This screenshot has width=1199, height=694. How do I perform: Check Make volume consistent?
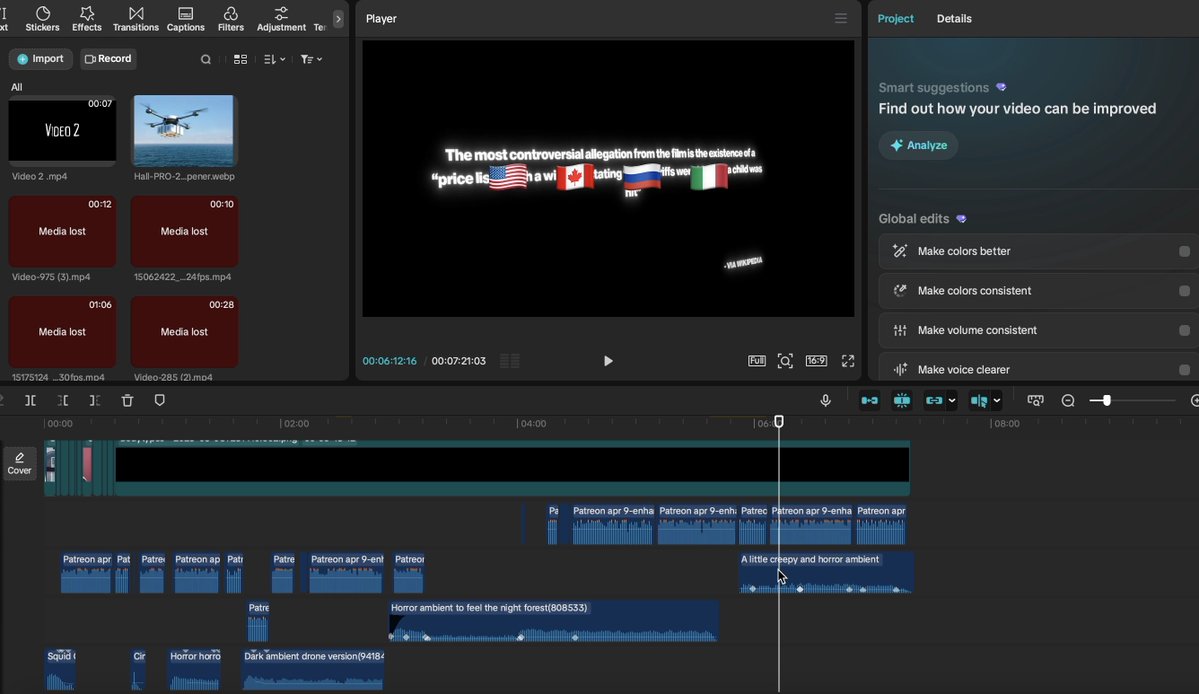pyautogui.click(x=1184, y=331)
